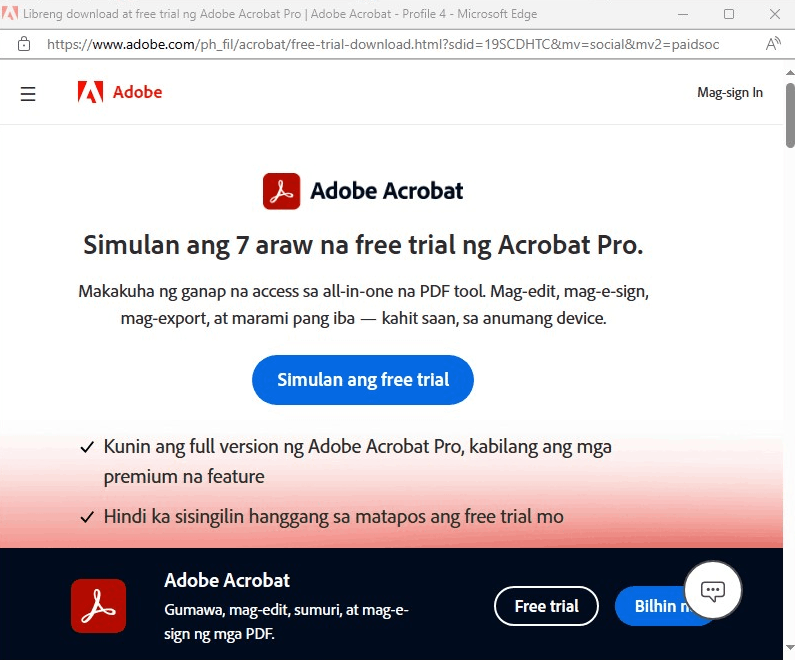Open the chat support bubble
This screenshot has height=660, width=795.
[712, 590]
